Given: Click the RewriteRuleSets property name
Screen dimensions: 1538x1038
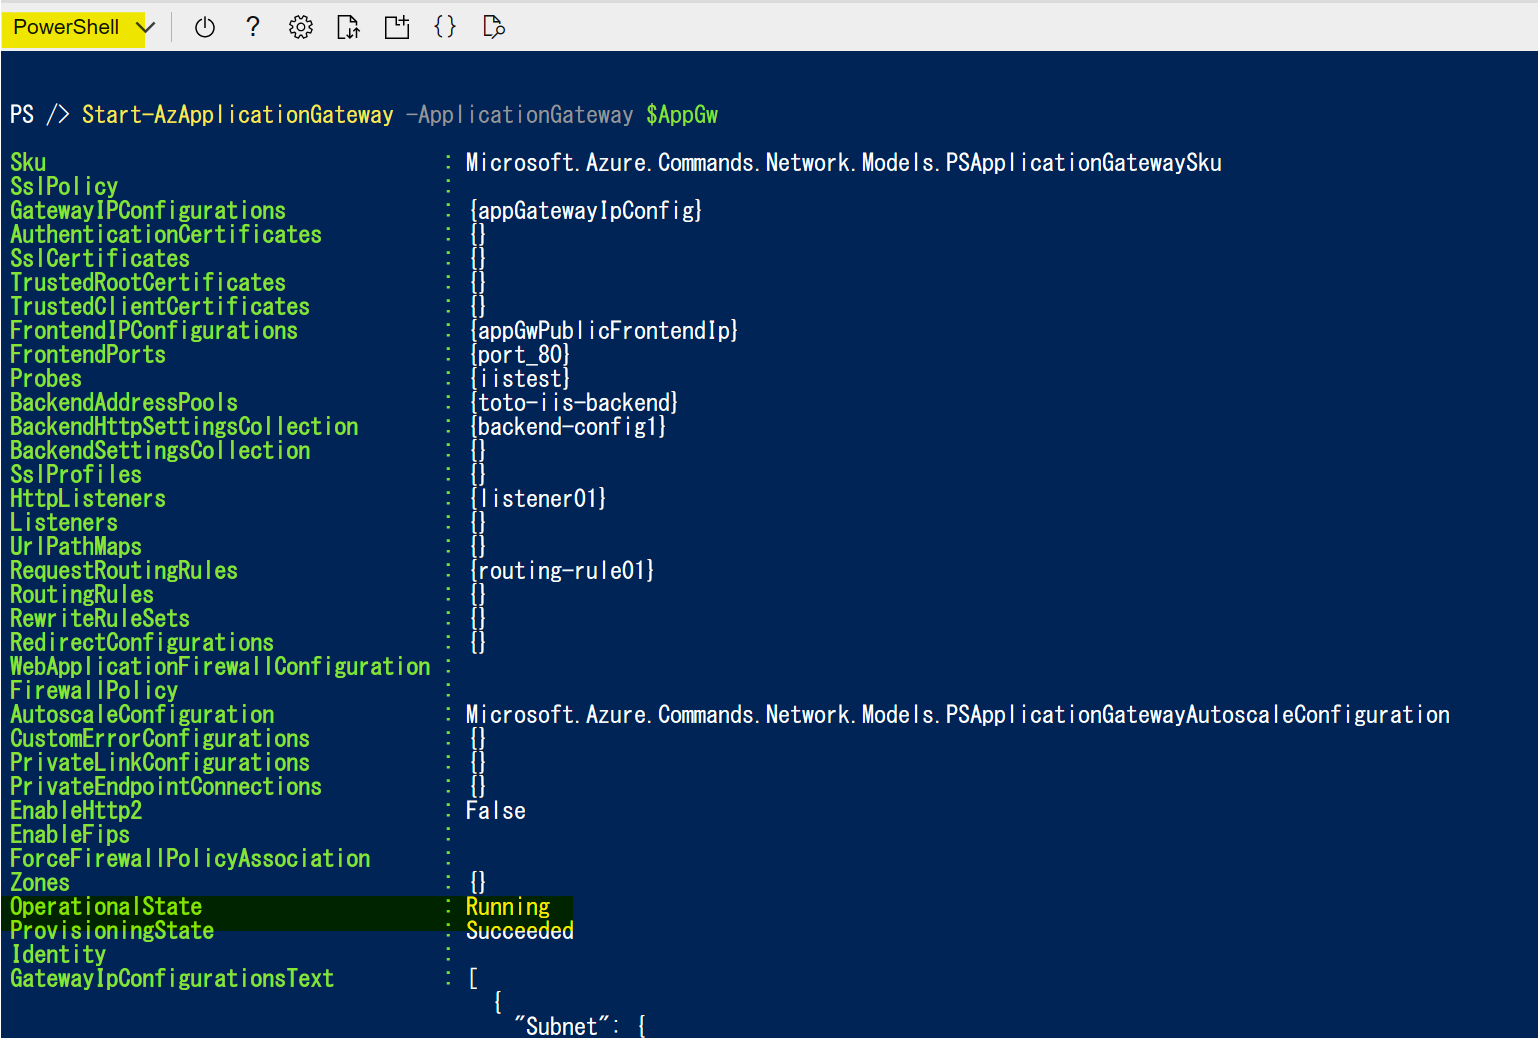Looking at the screenshot, I should (x=100, y=619).
